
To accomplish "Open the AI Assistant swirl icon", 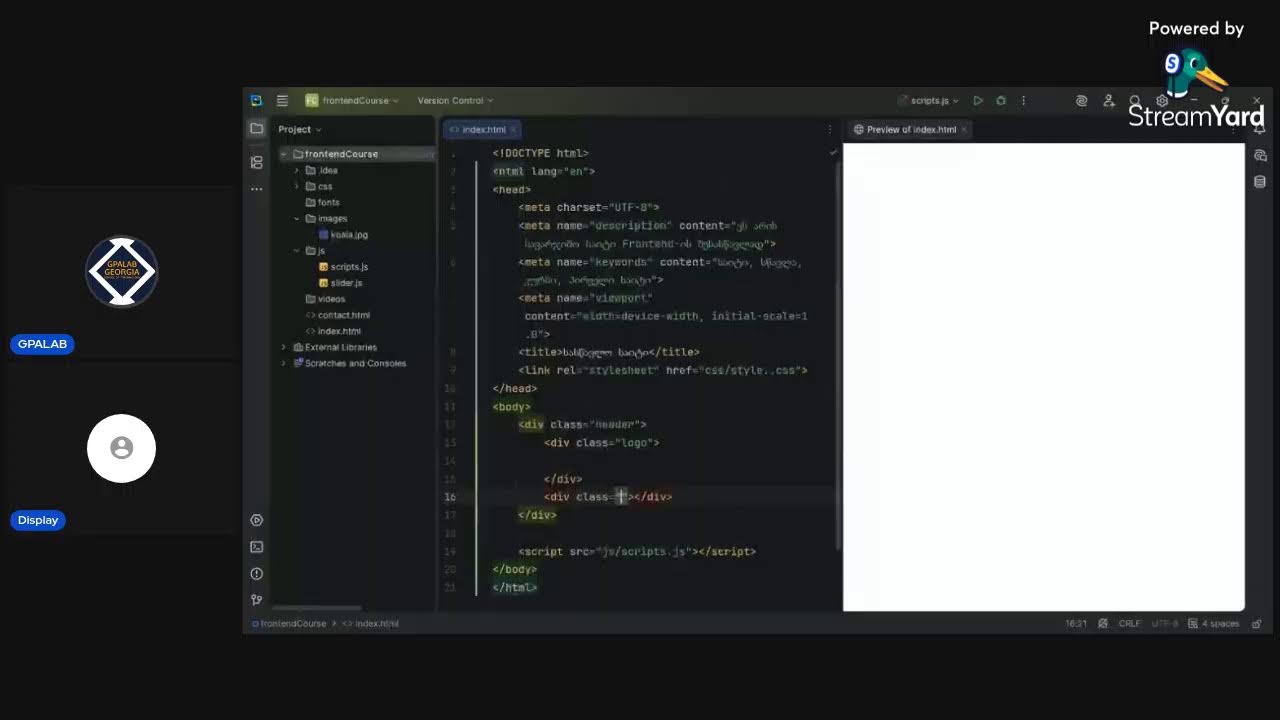I will click(x=1081, y=101).
